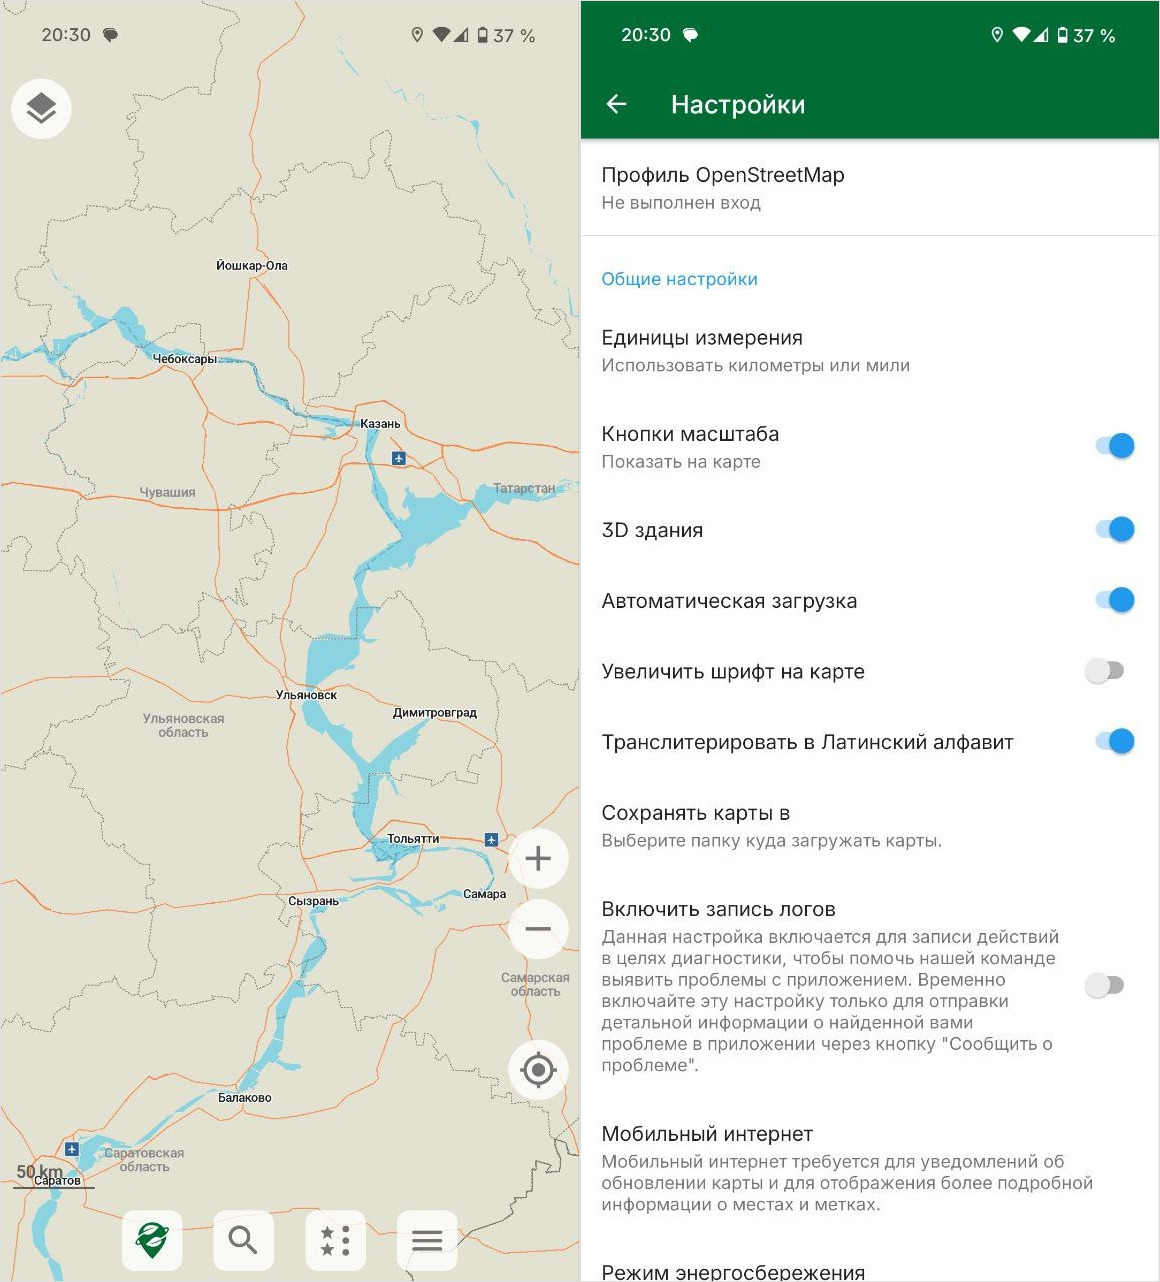Viewport: 1160px width, 1282px height.
Task: Open the map layers button
Action: [x=41, y=108]
